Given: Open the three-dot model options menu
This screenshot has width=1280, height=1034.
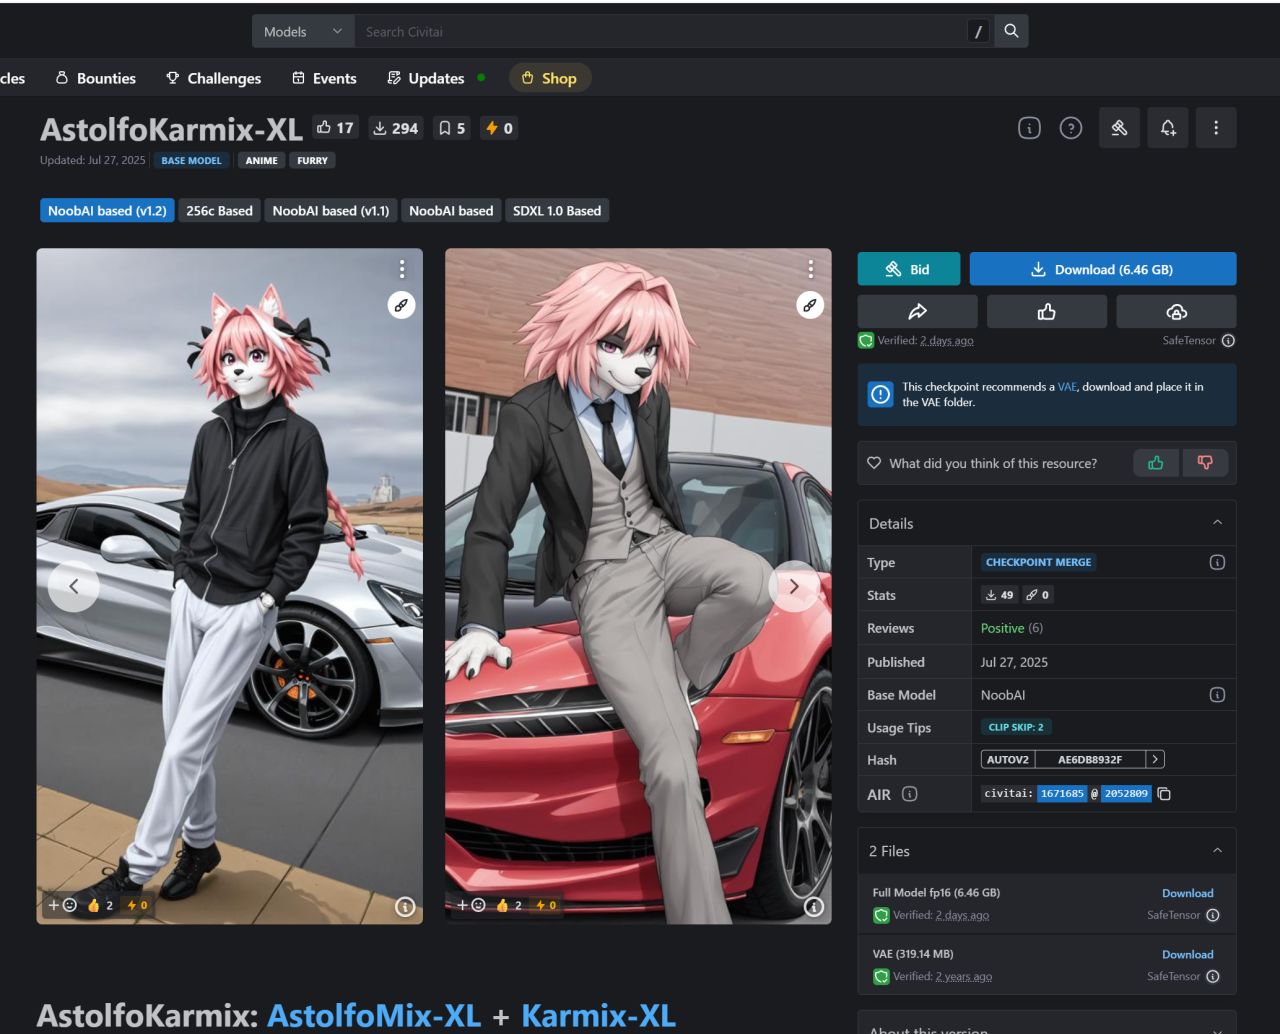Looking at the screenshot, I should click(x=1216, y=128).
